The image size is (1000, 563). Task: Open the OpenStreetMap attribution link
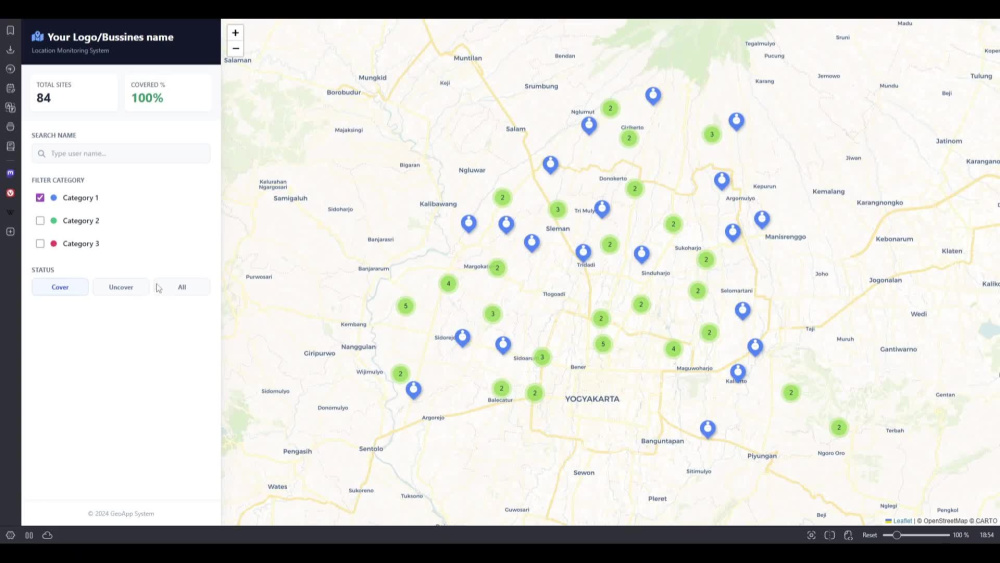point(945,521)
